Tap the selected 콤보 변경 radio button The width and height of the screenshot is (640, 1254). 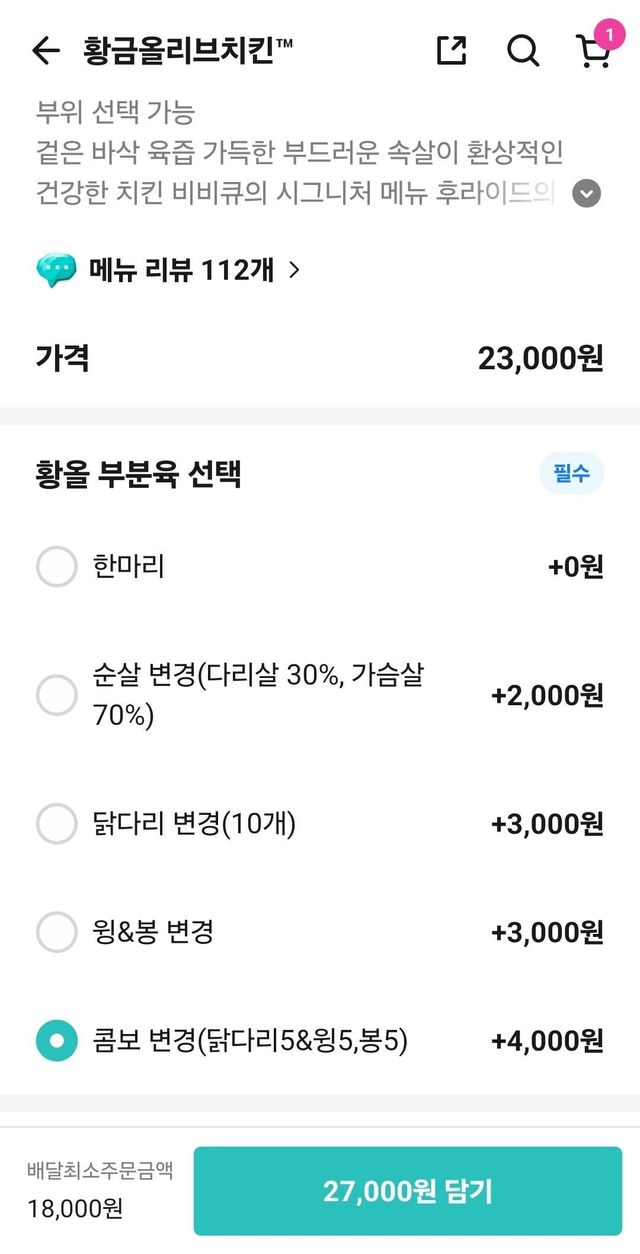click(x=56, y=1041)
